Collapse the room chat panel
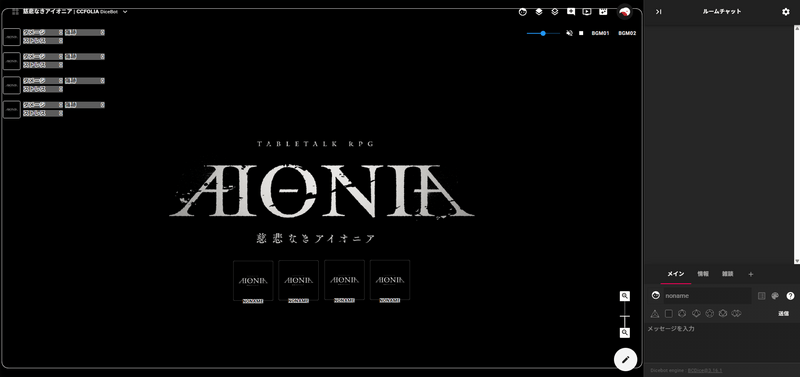800x377 pixels. (659, 12)
